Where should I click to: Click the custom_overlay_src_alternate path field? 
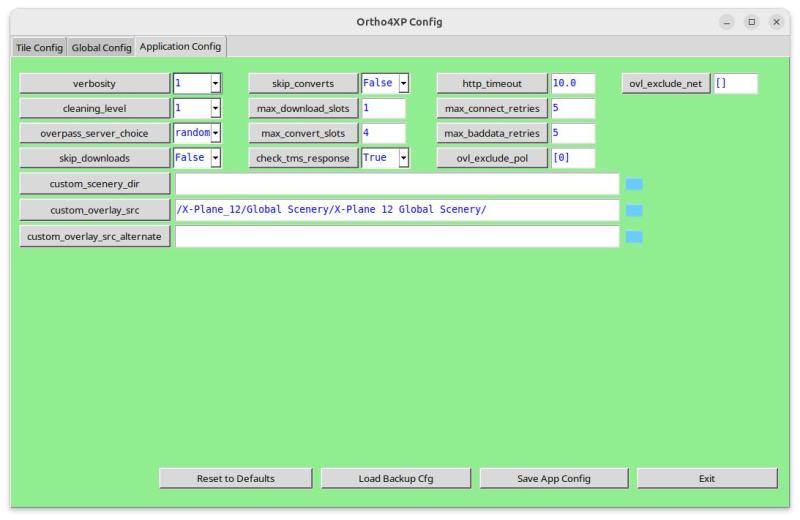[x=397, y=237]
